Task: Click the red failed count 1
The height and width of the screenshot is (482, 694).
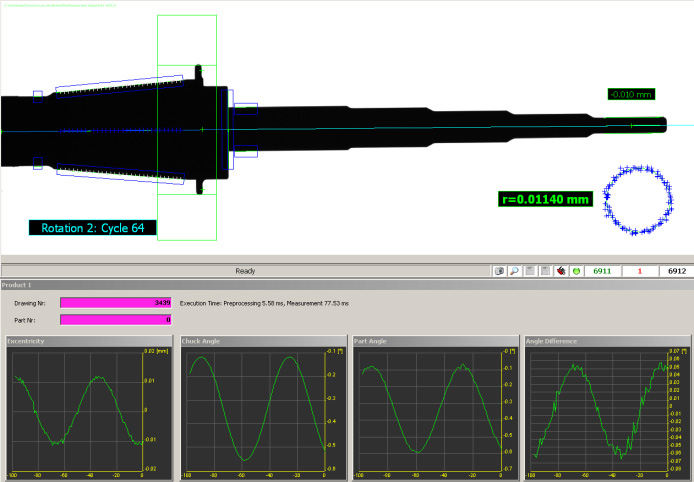Action: pyautogui.click(x=639, y=271)
